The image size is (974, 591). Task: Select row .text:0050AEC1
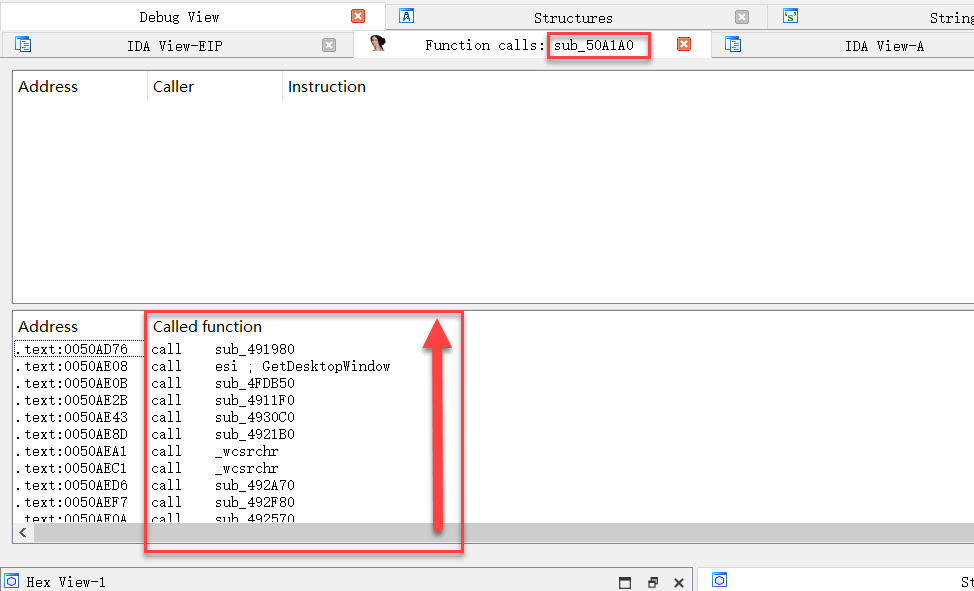71,468
